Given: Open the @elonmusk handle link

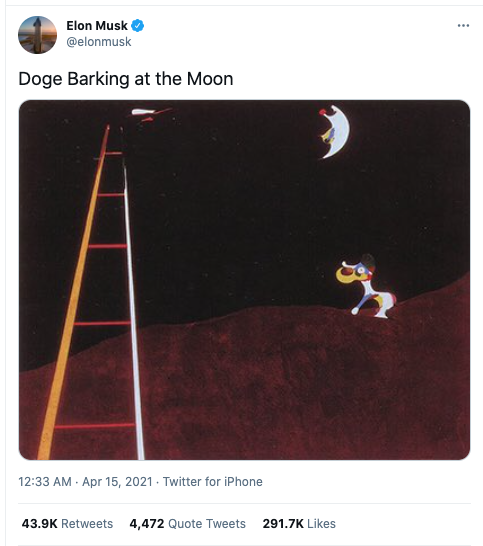Looking at the screenshot, I should [99, 42].
